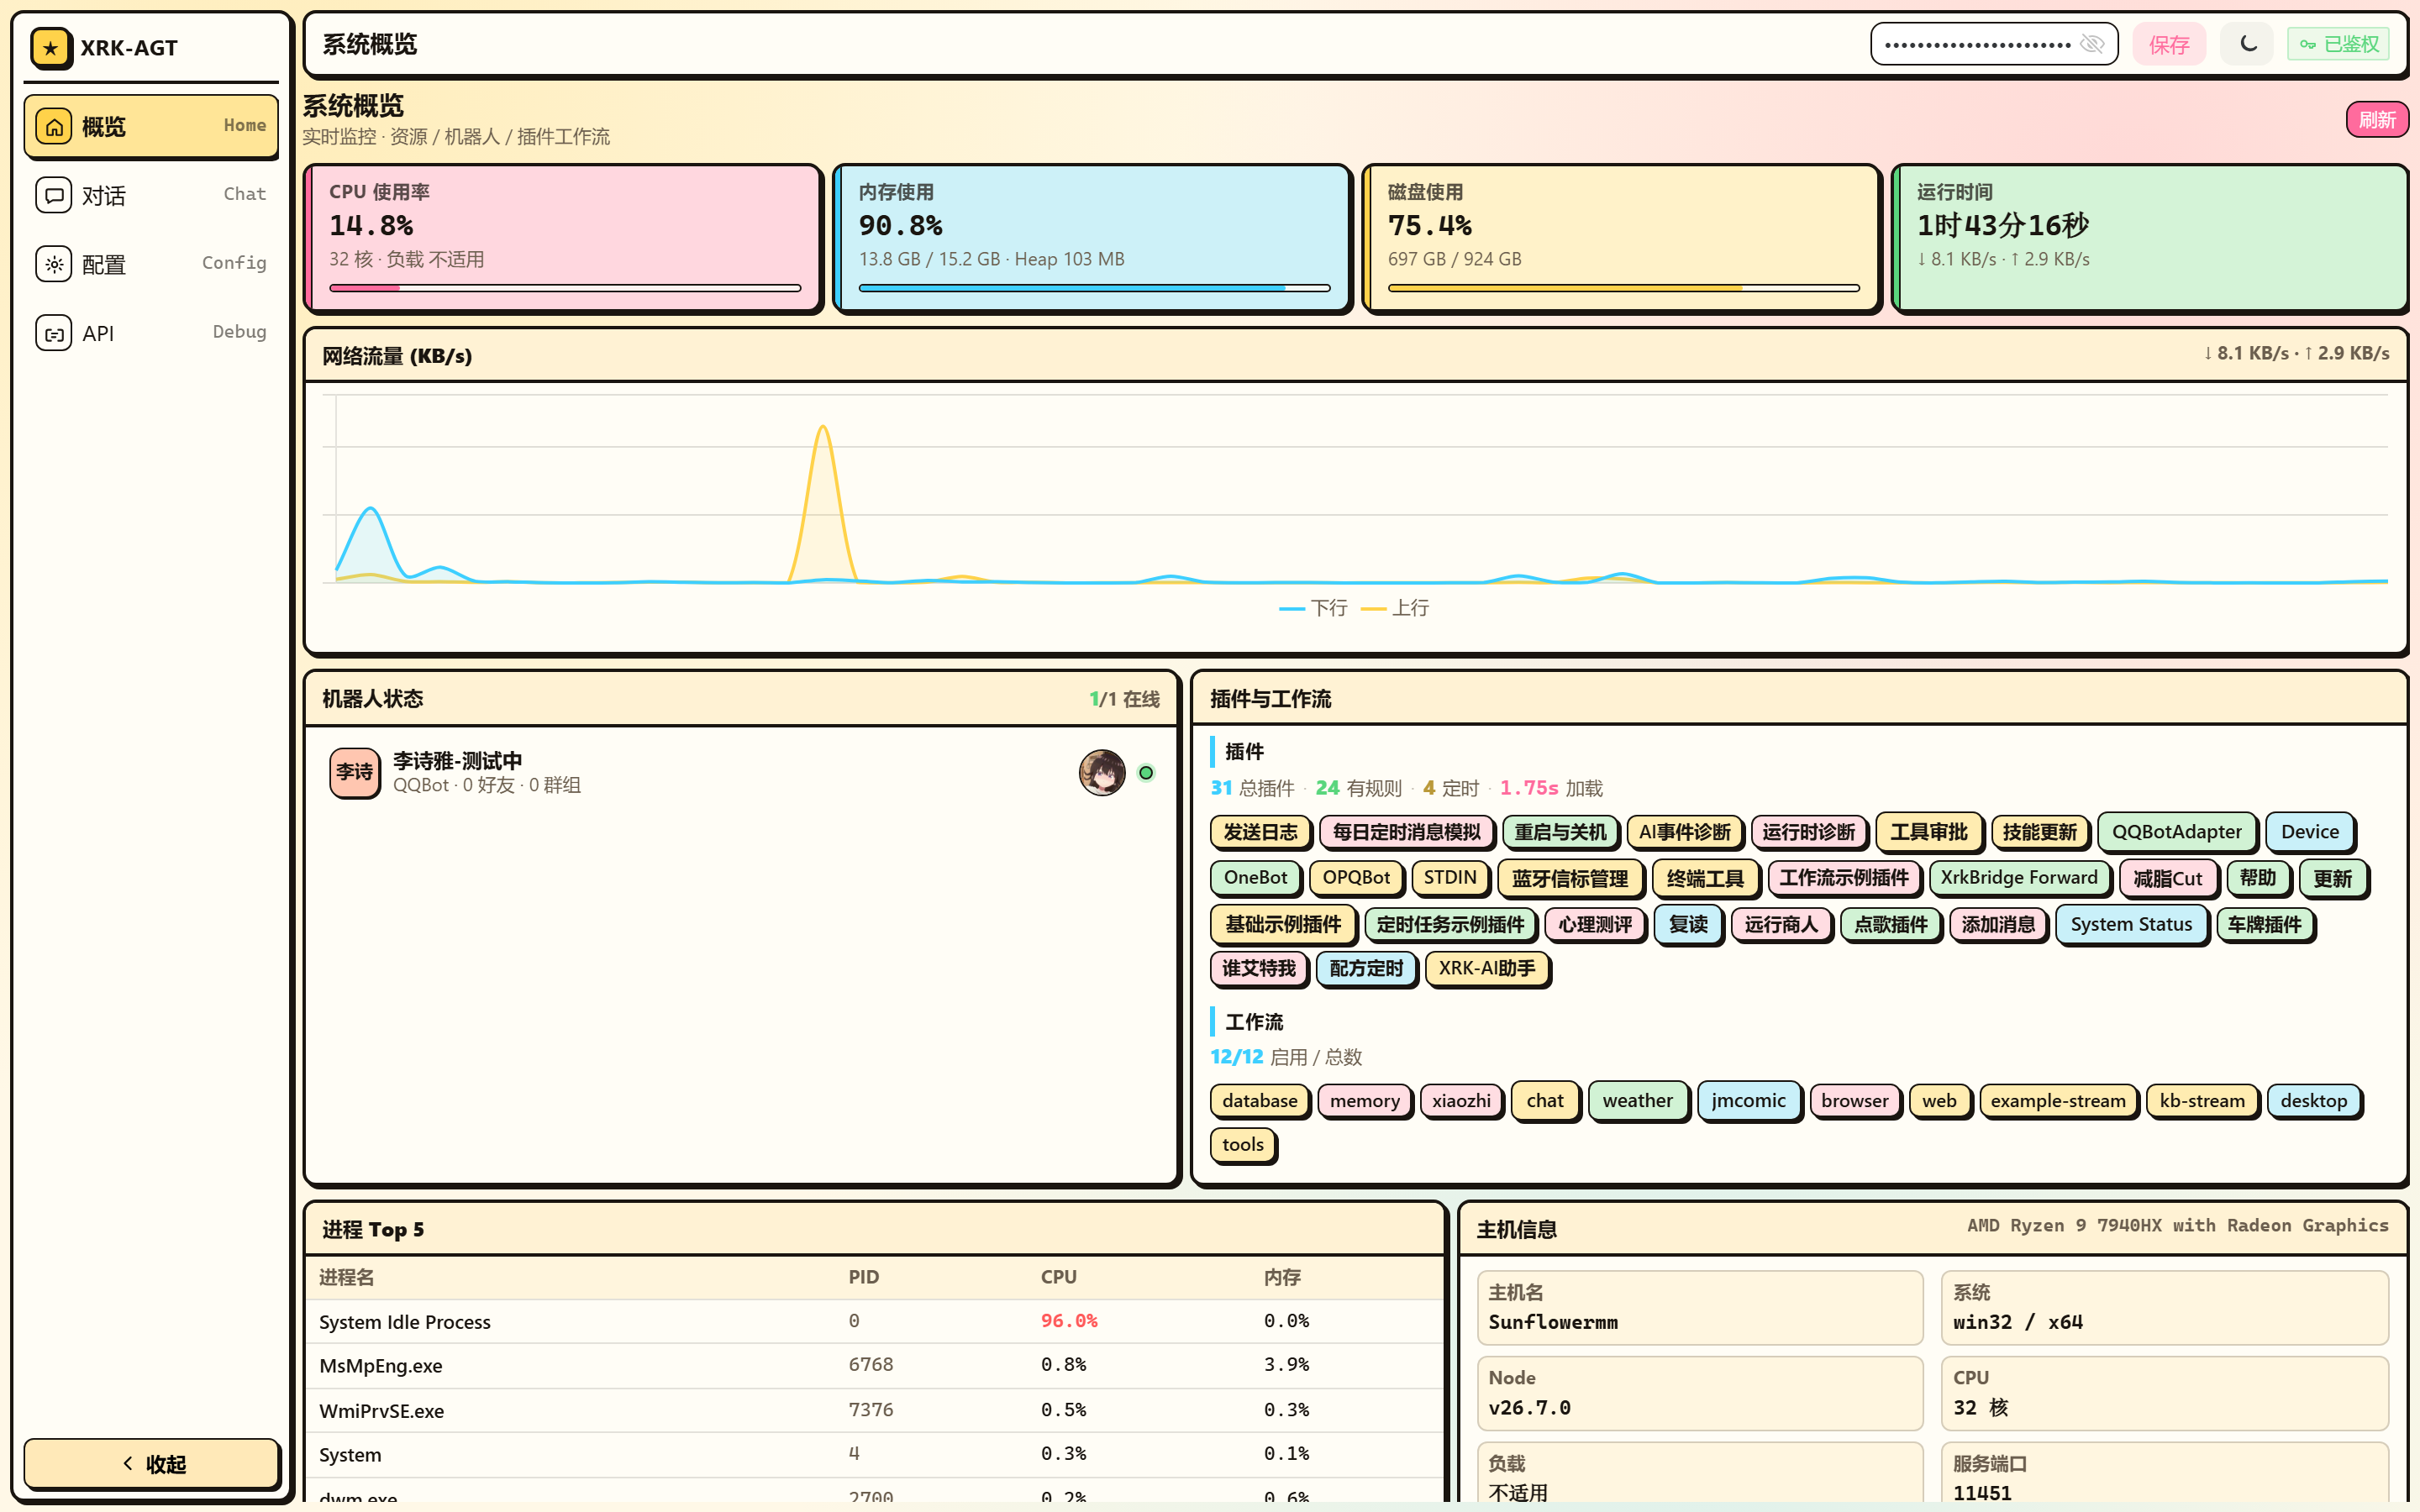Viewport: 2420px width, 1512px height.
Task: Click the 保存 save button
Action: [2169, 44]
